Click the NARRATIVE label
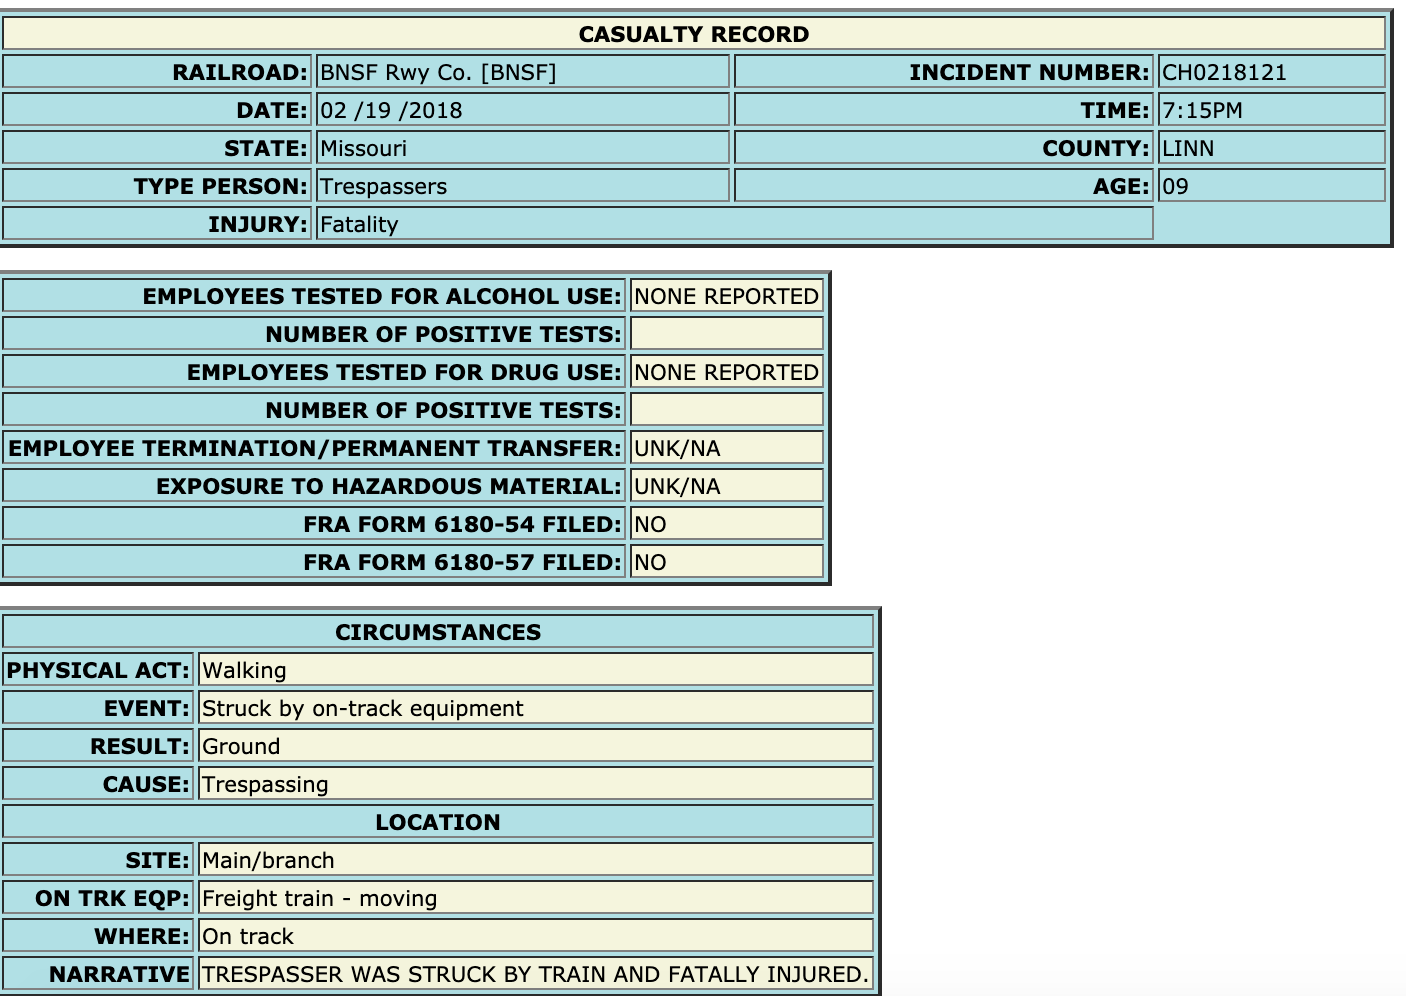The height and width of the screenshot is (996, 1406). (x=119, y=974)
